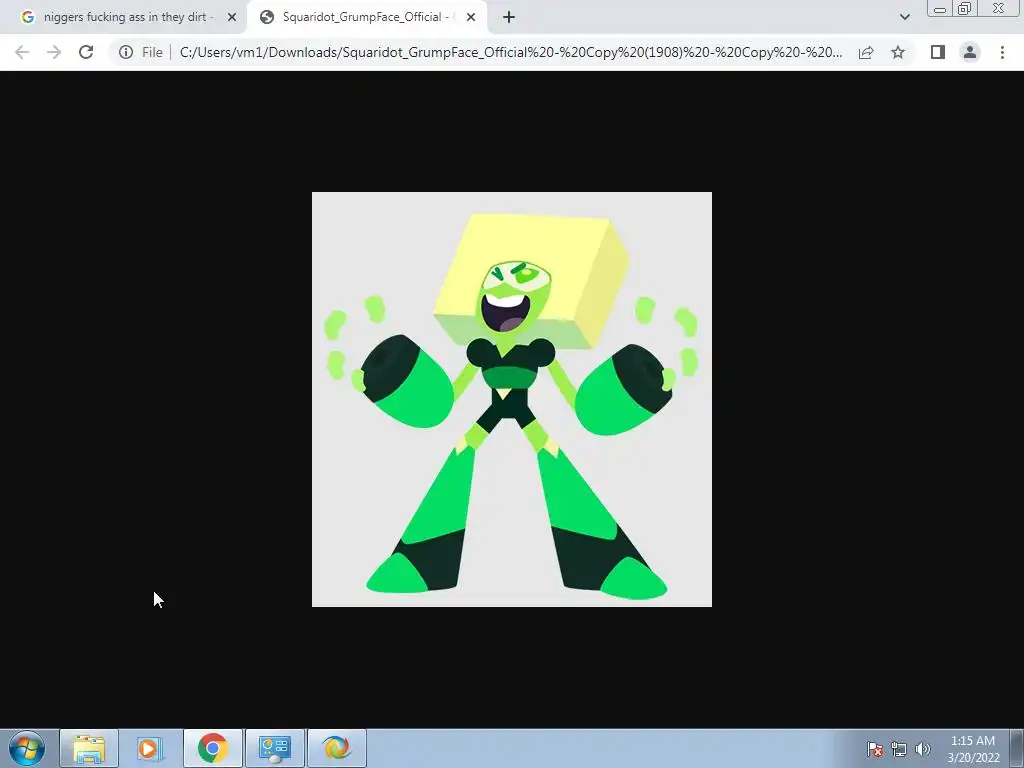Close the Google search tab

[232, 17]
